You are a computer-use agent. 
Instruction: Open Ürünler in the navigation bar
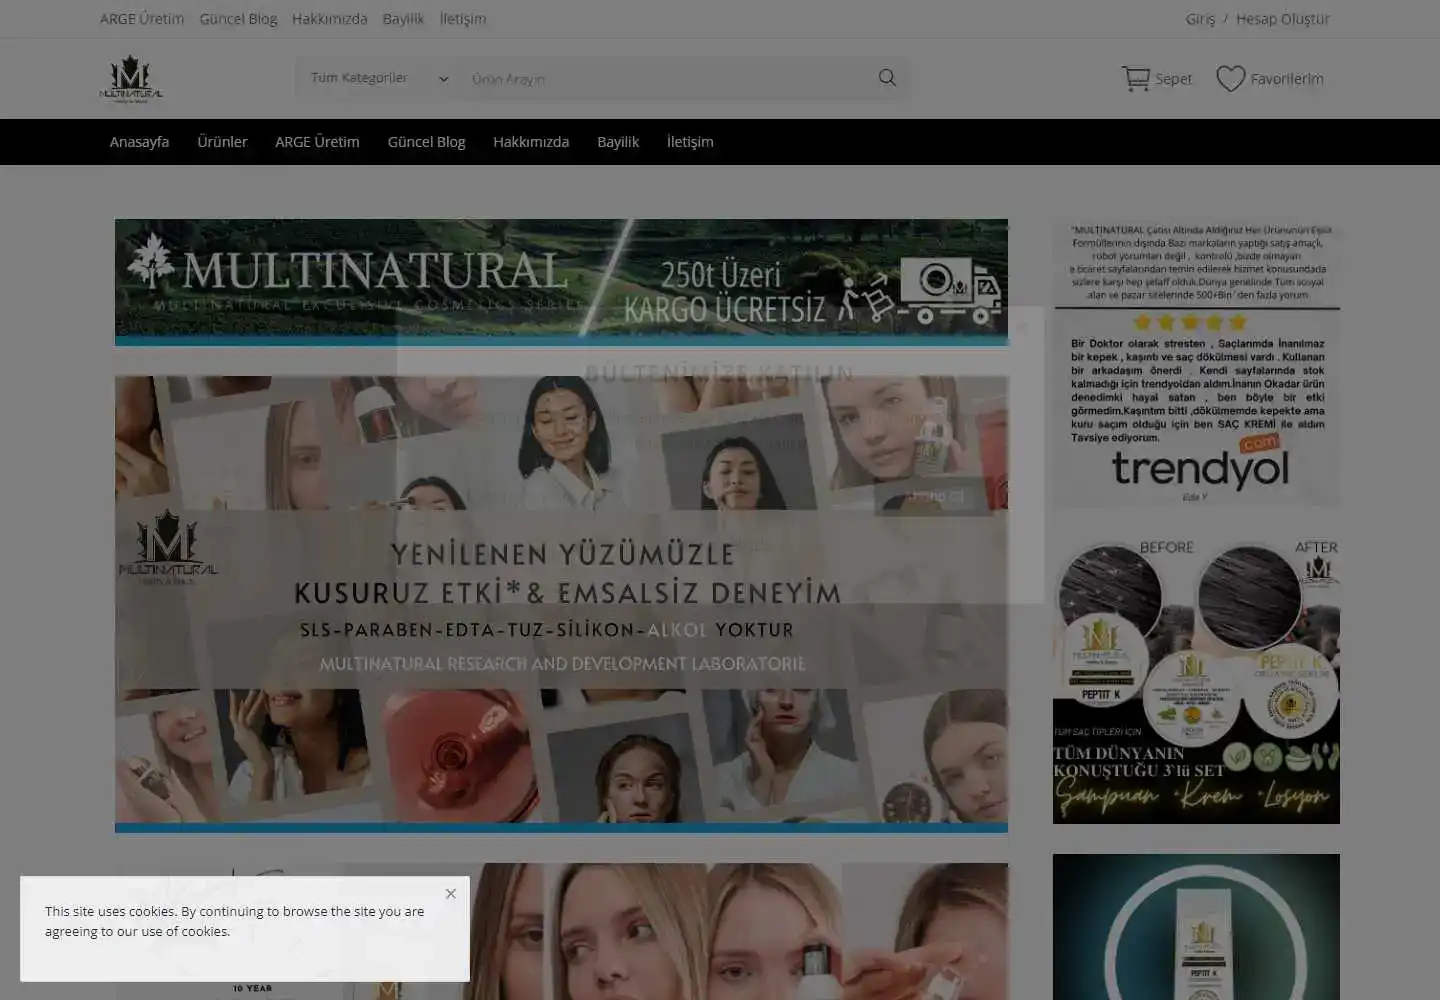point(222,142)
